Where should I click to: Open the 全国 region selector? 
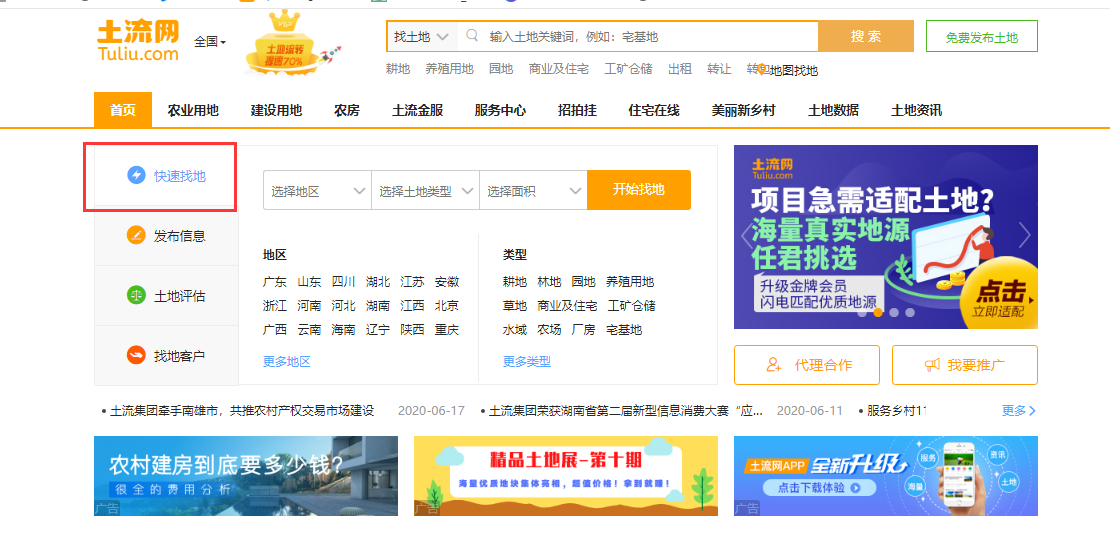pos(210,42)
